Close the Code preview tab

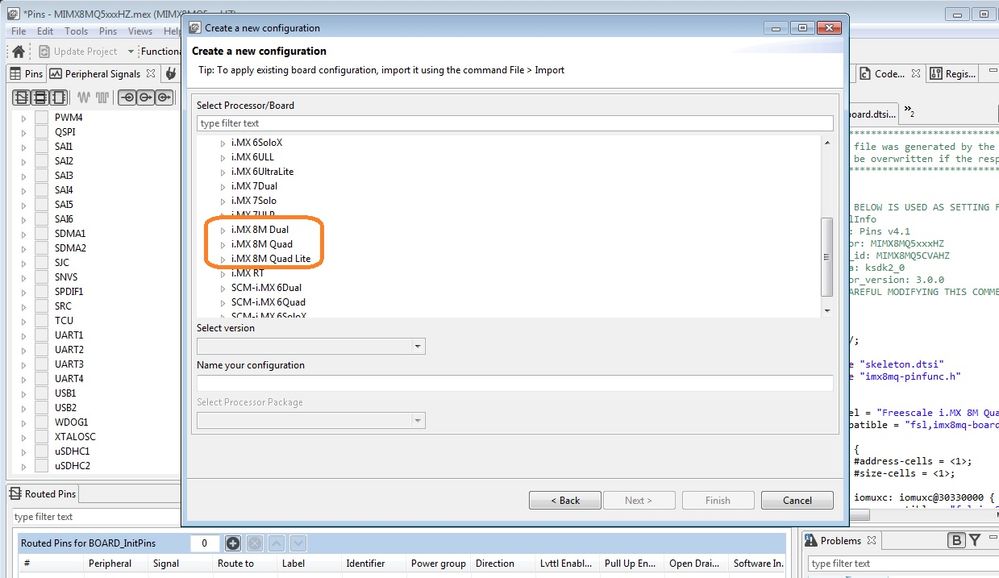point(916,73)
